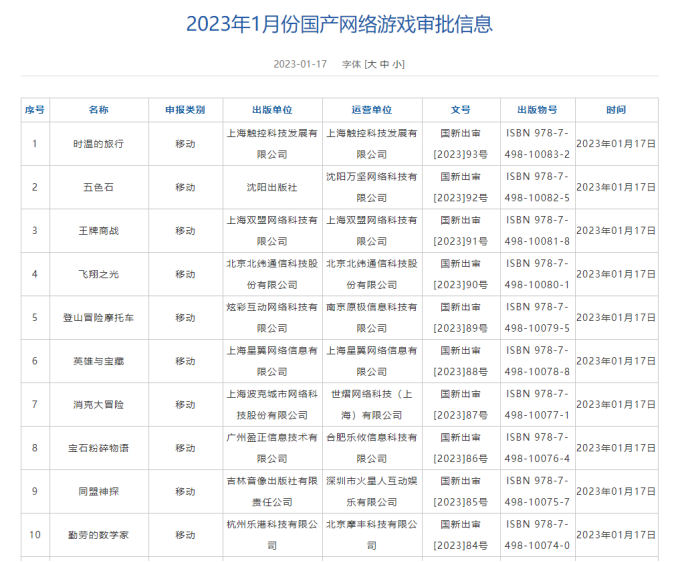Image resolution: width=681 pixels, height=562 pixels.
Task: Click operator 北京摩丰科技有限公司
Action: pyautogui.click(x=372, y=535)
